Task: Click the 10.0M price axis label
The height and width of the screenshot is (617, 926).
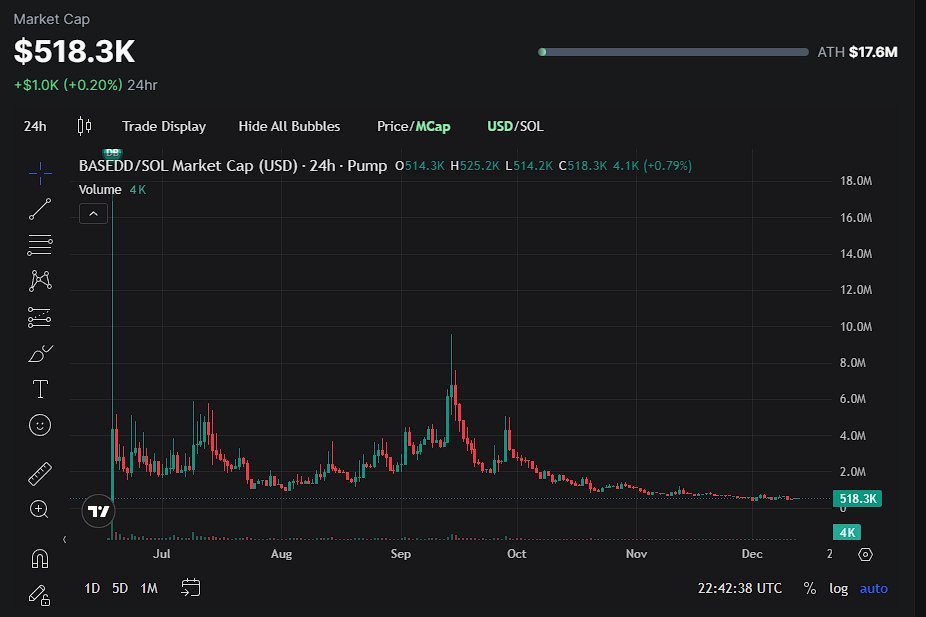Action: point(856,327)
